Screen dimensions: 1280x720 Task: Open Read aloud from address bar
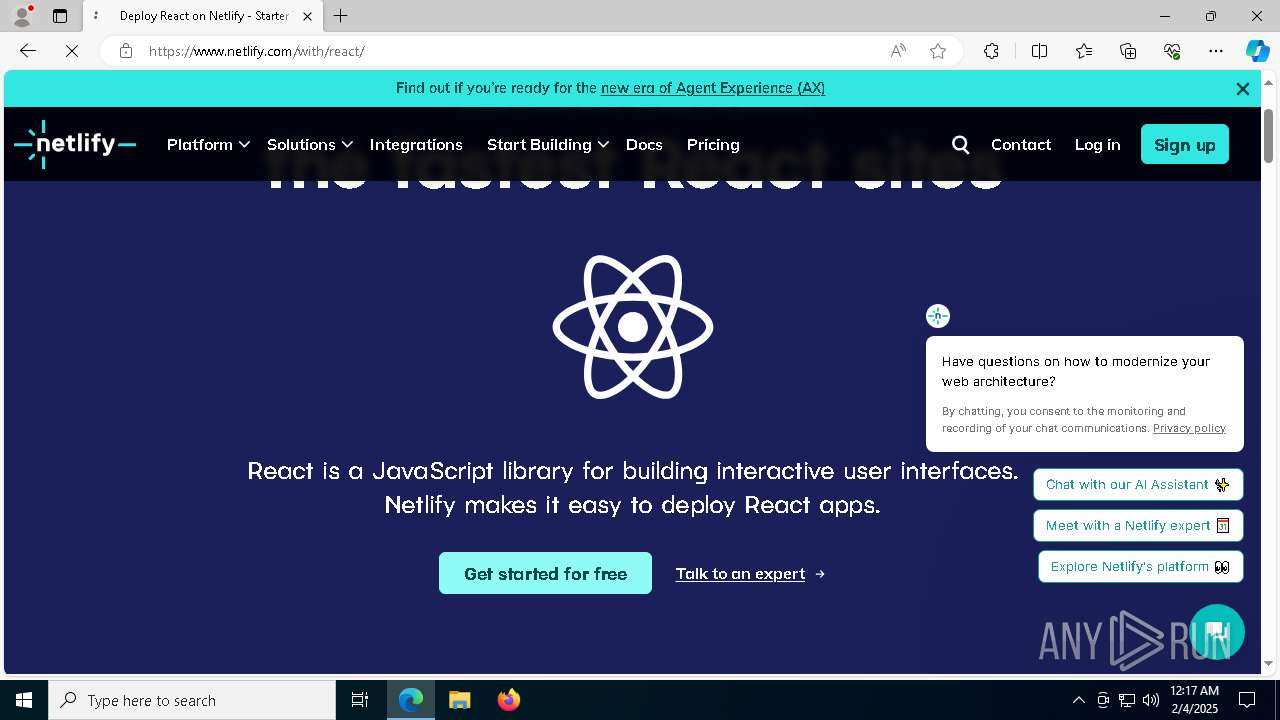point(898,51)
